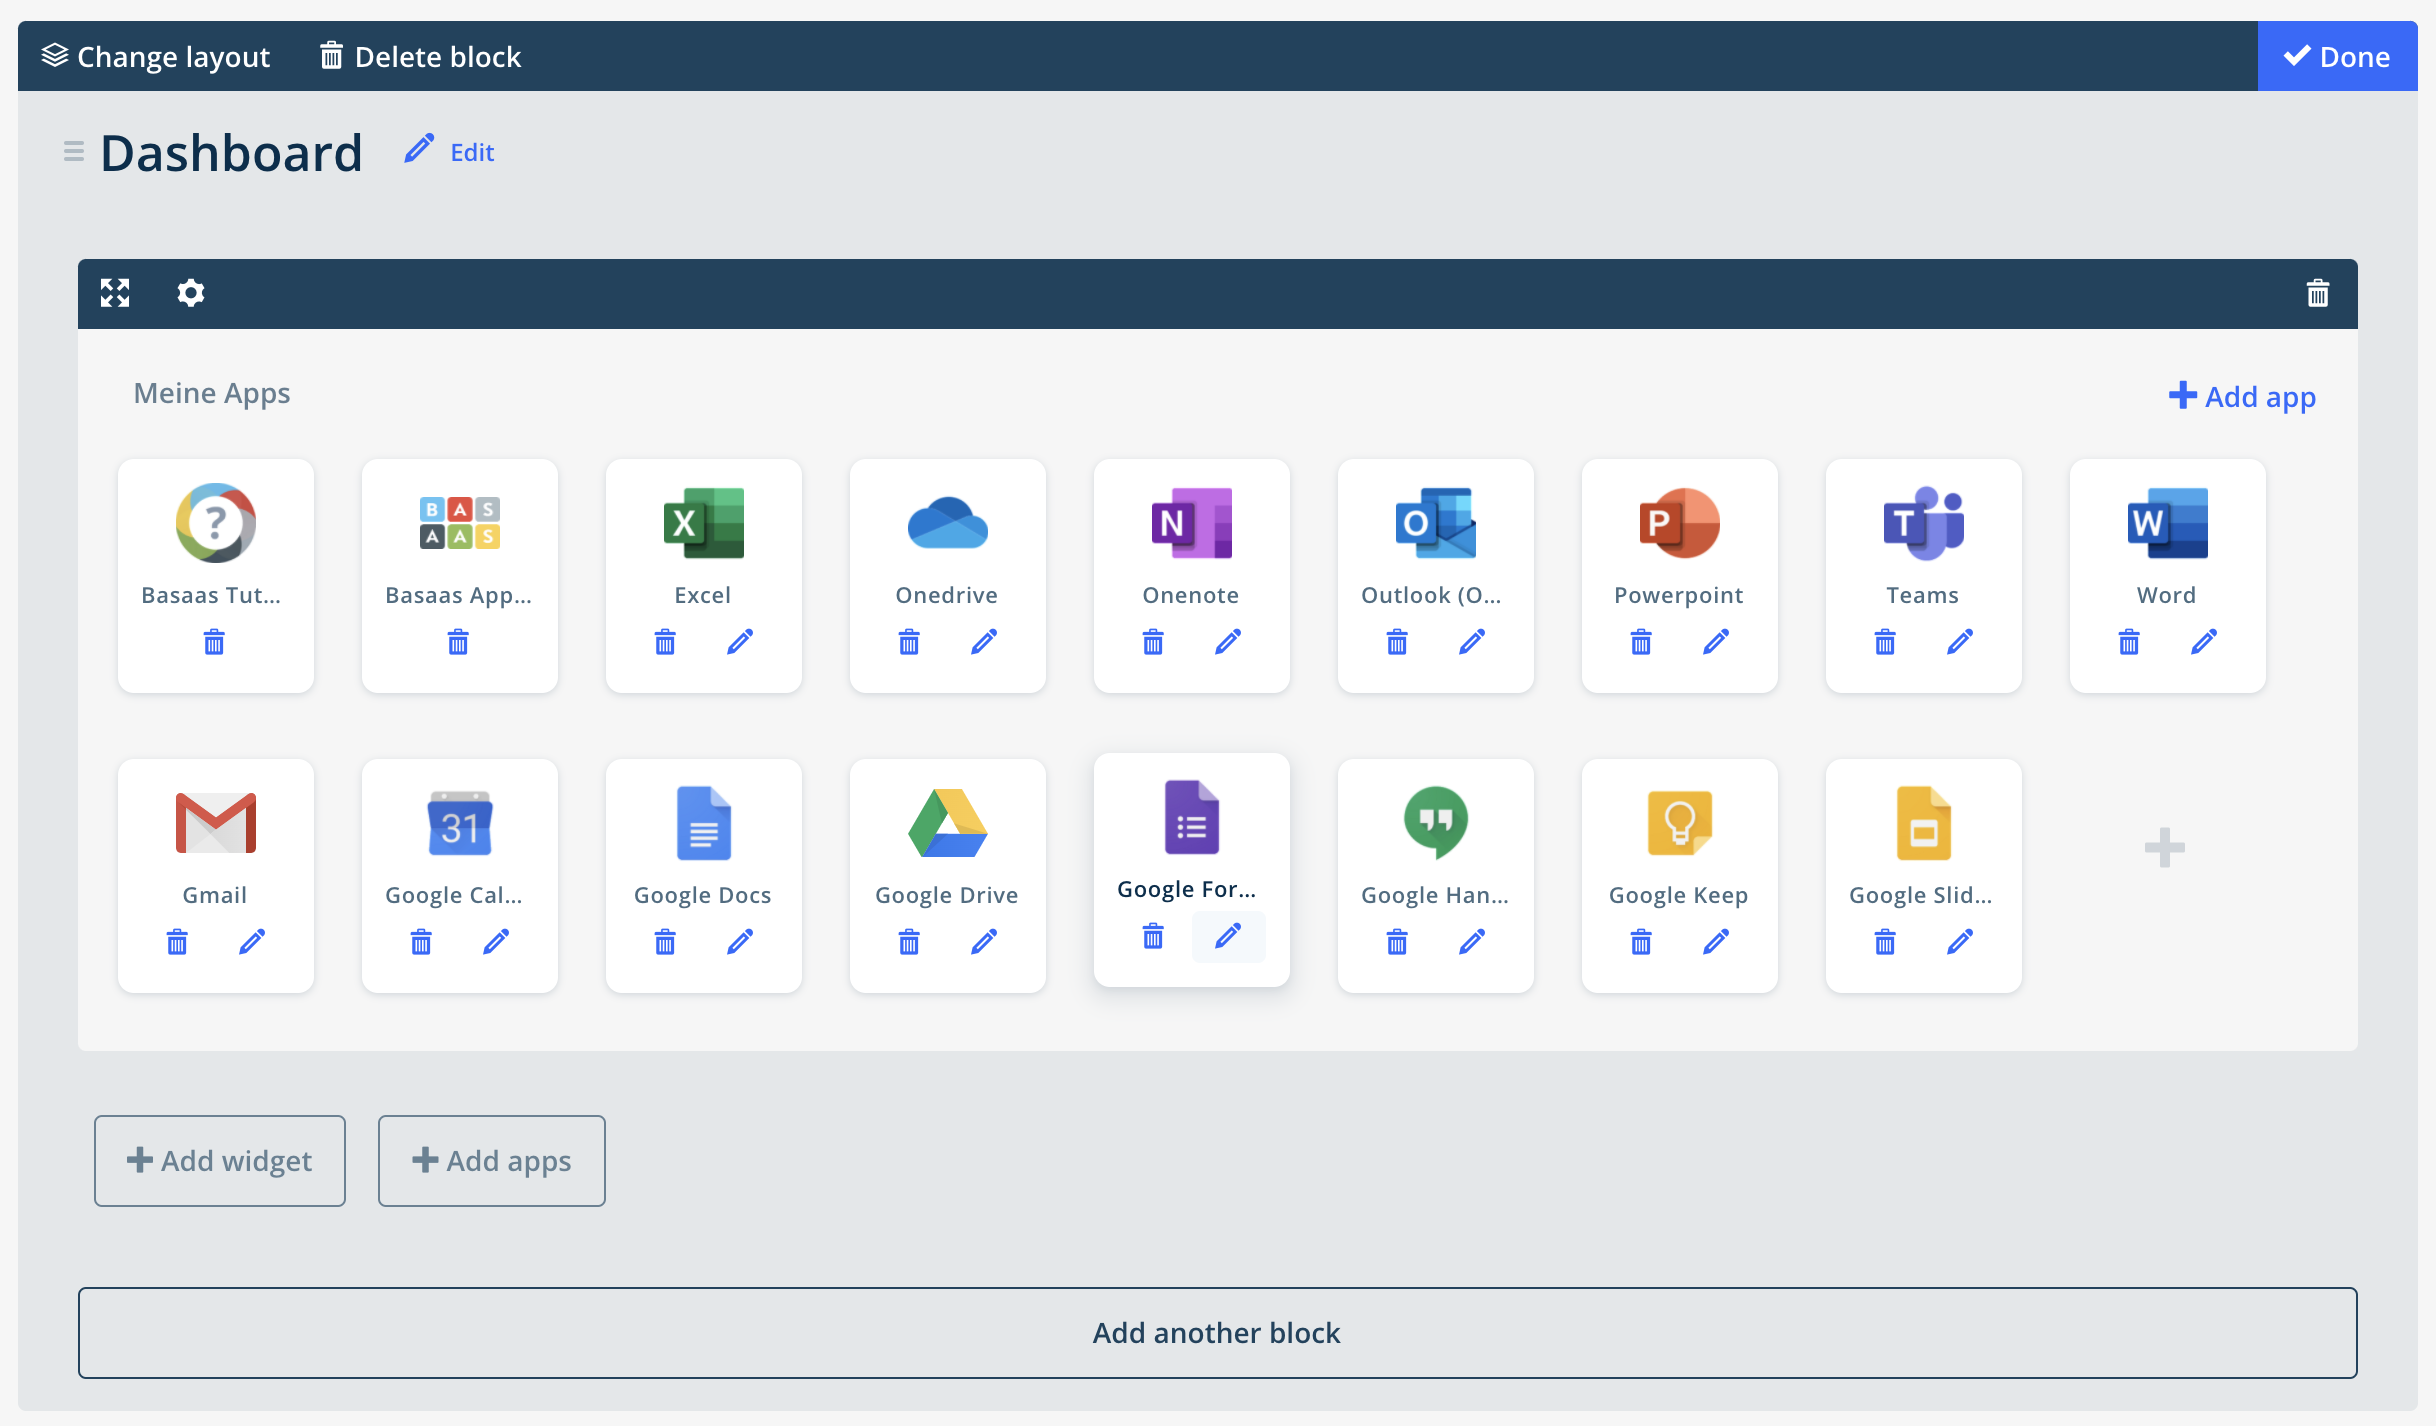The image size is (2436, 1426).
Task: Open block settings gear icon
Action: tap(191, 293)
